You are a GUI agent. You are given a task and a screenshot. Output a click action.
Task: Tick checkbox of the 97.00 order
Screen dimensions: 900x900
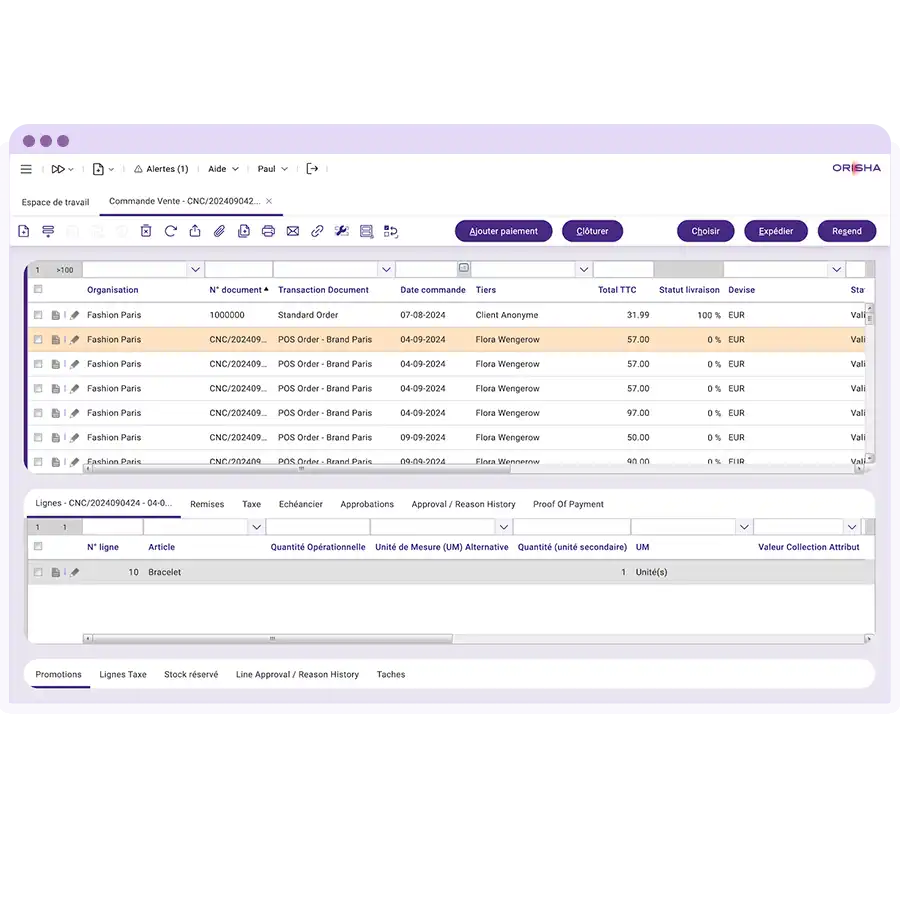38,413
